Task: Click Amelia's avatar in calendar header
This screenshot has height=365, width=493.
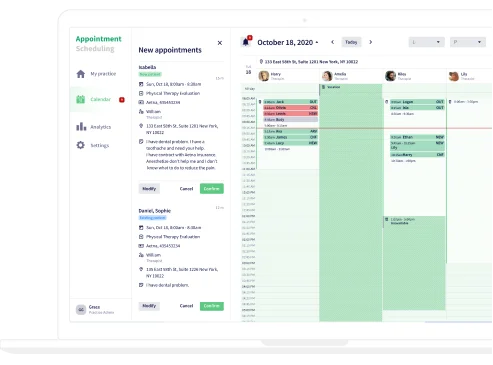Action: point(327,76)
